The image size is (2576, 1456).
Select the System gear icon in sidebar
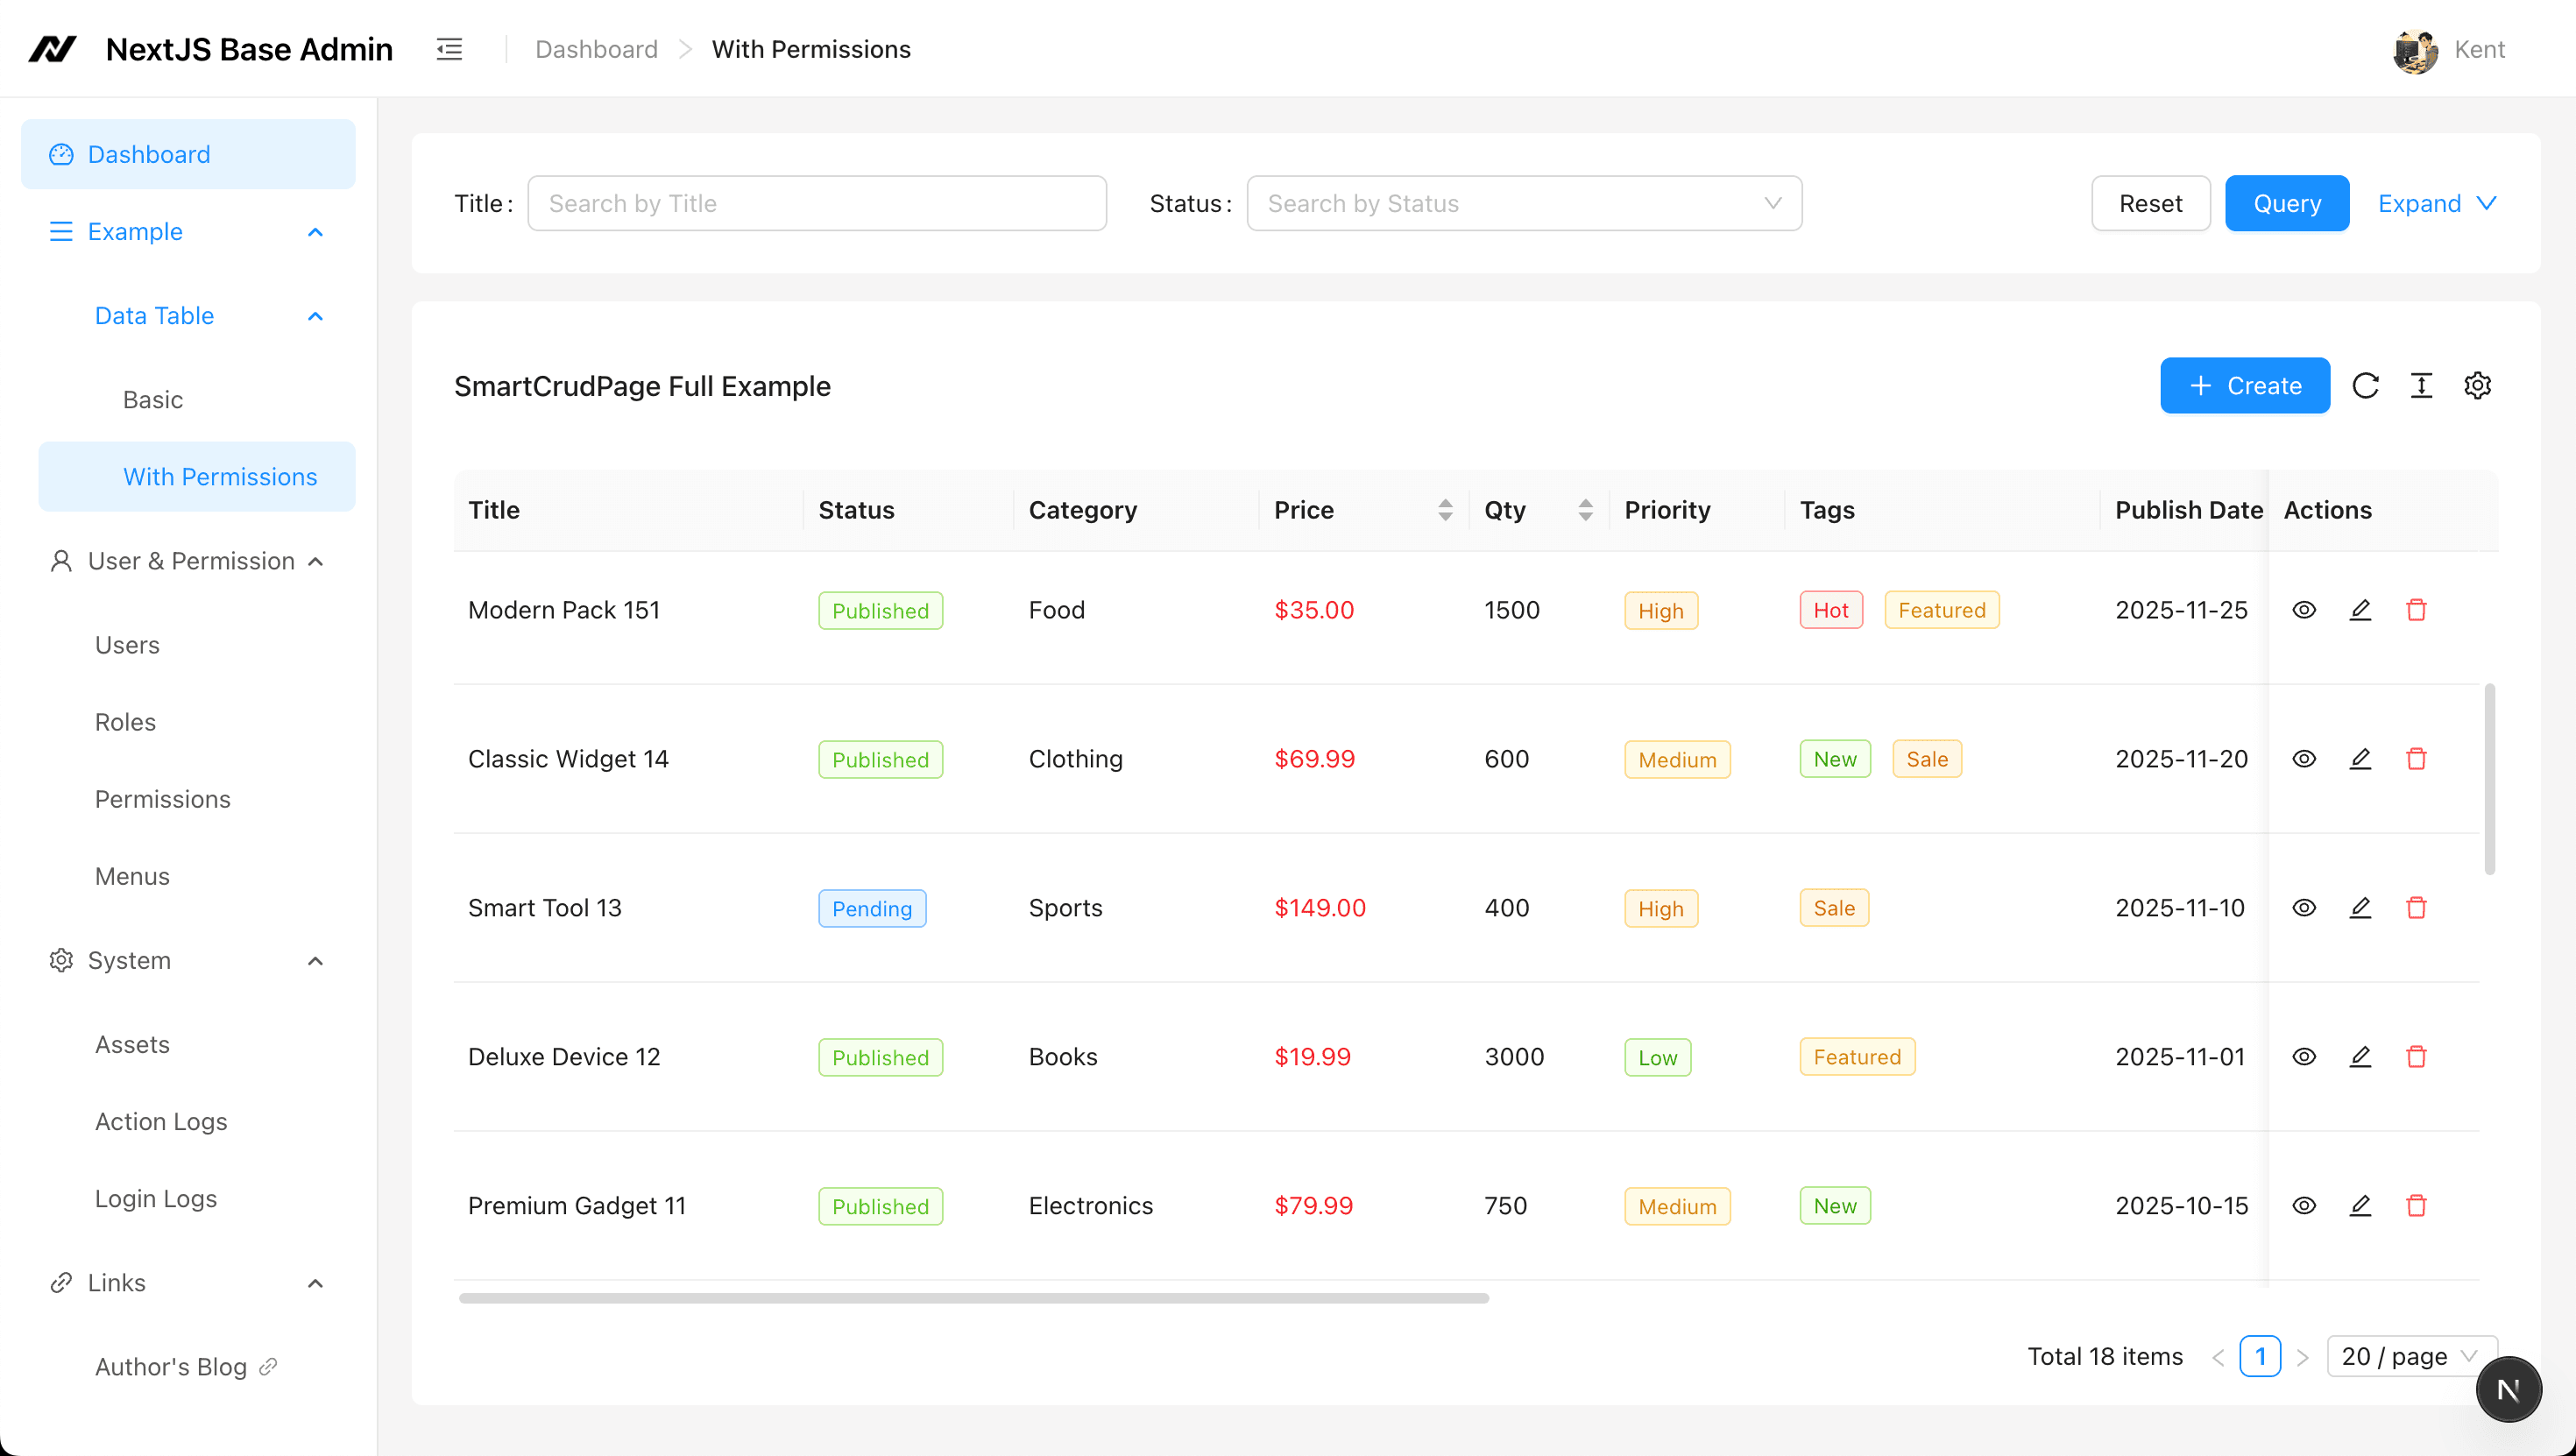[x=60, y=960]
